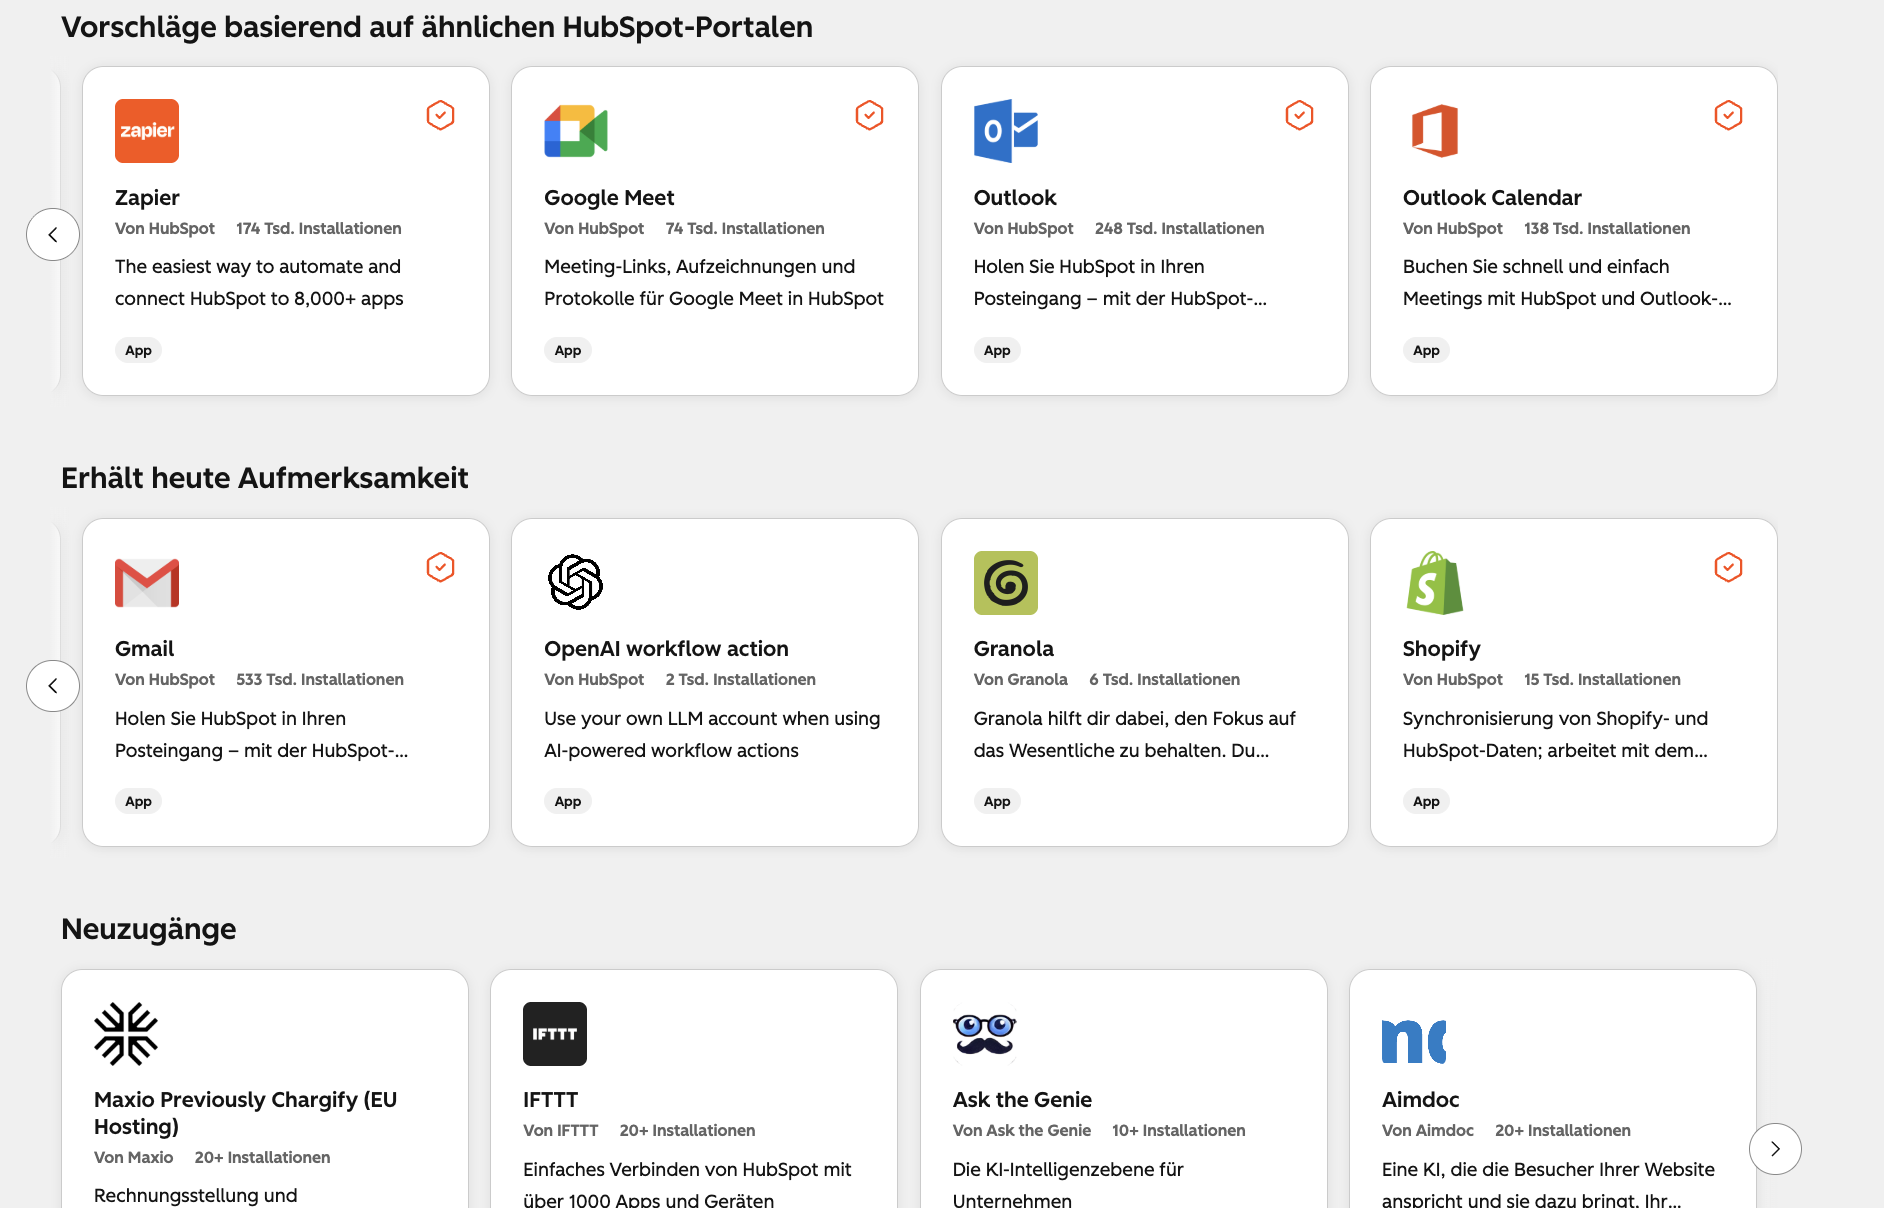Viewport: 1884px width, 1208px height.
Task: Click App tag on Outlook Calendar card
Action: (1426, 350)
